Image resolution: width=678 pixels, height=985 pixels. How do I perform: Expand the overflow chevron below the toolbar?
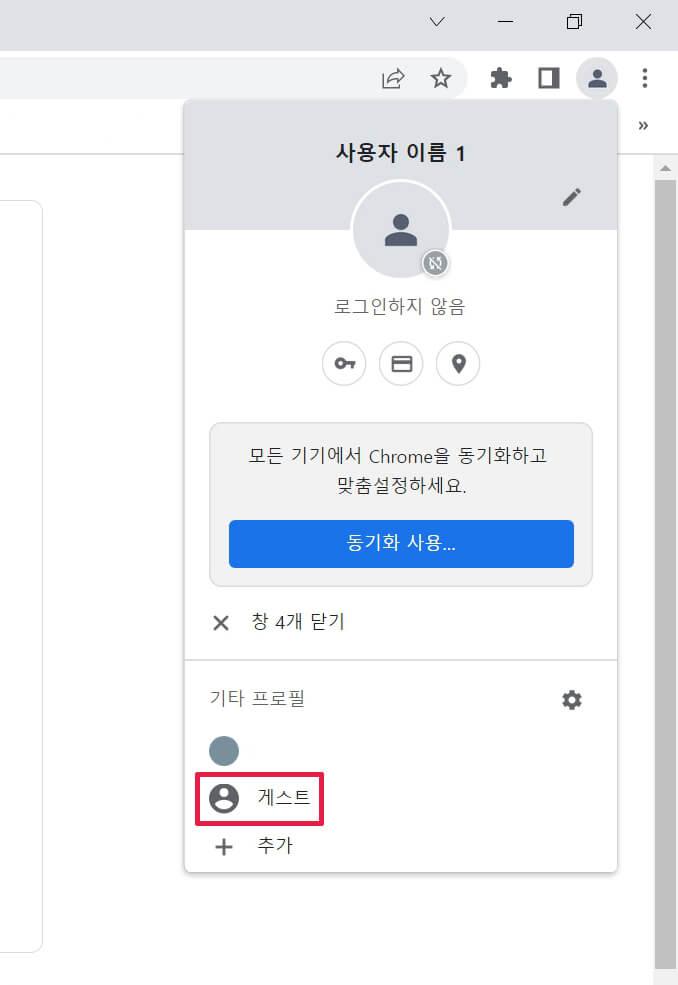pyautogui.click(x=643, y=127)
